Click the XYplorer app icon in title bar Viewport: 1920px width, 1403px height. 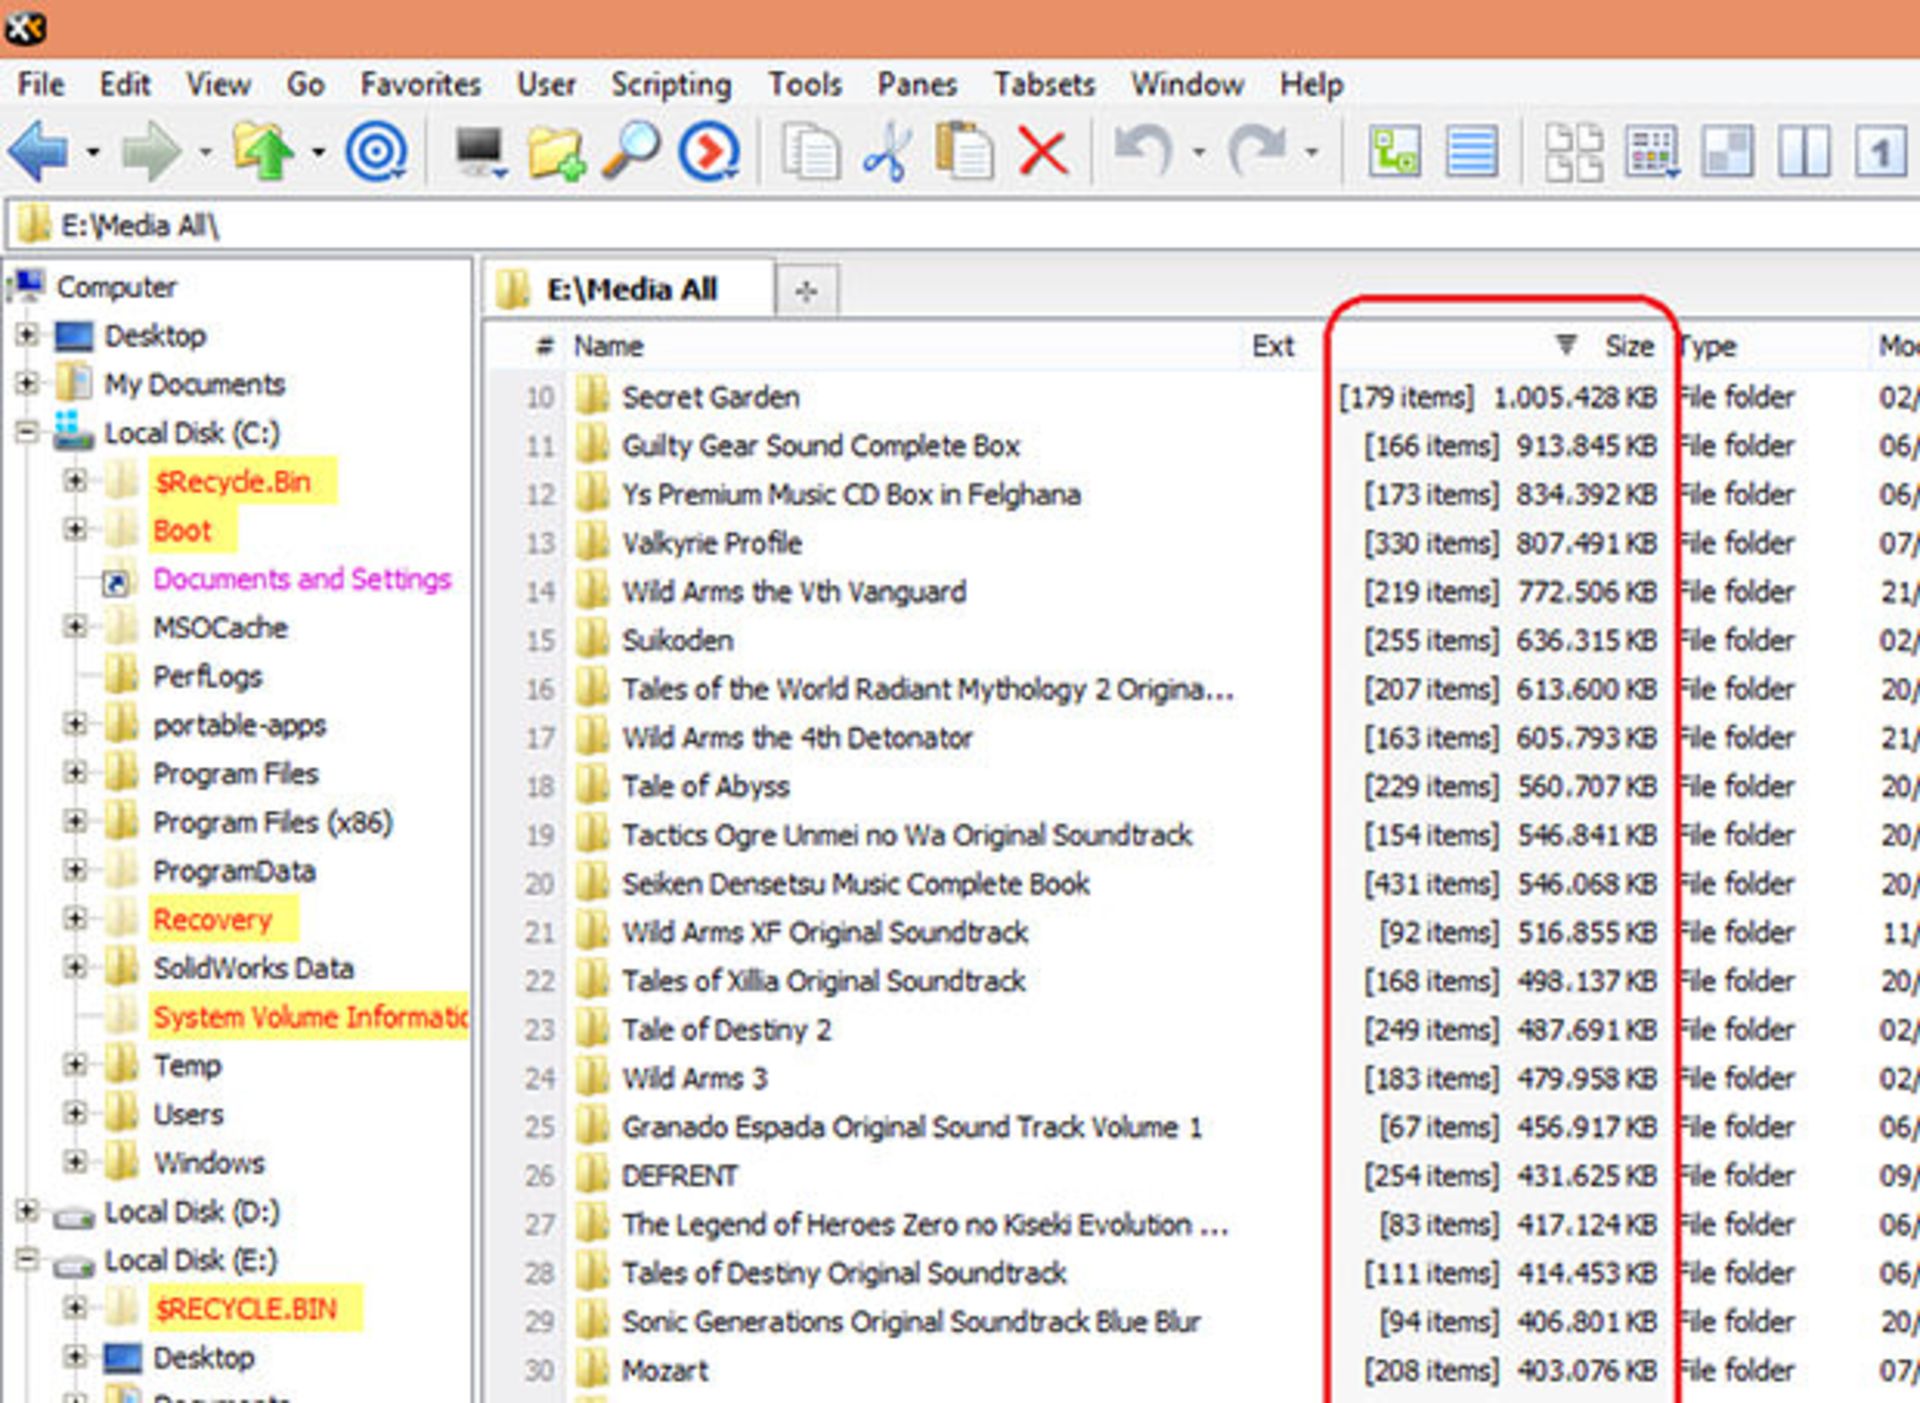coord(25,28)
